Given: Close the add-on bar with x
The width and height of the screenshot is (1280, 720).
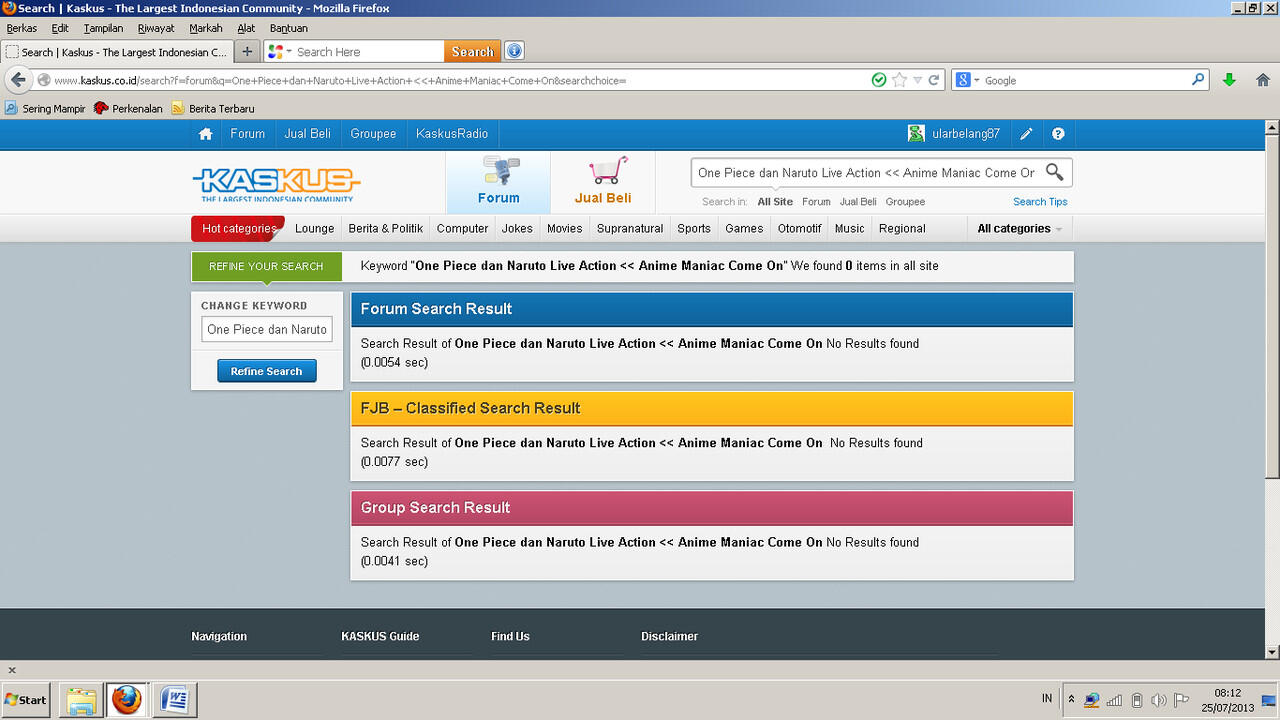Looking at the screenshot, I should pyautogui.click(x=12, y=670).
